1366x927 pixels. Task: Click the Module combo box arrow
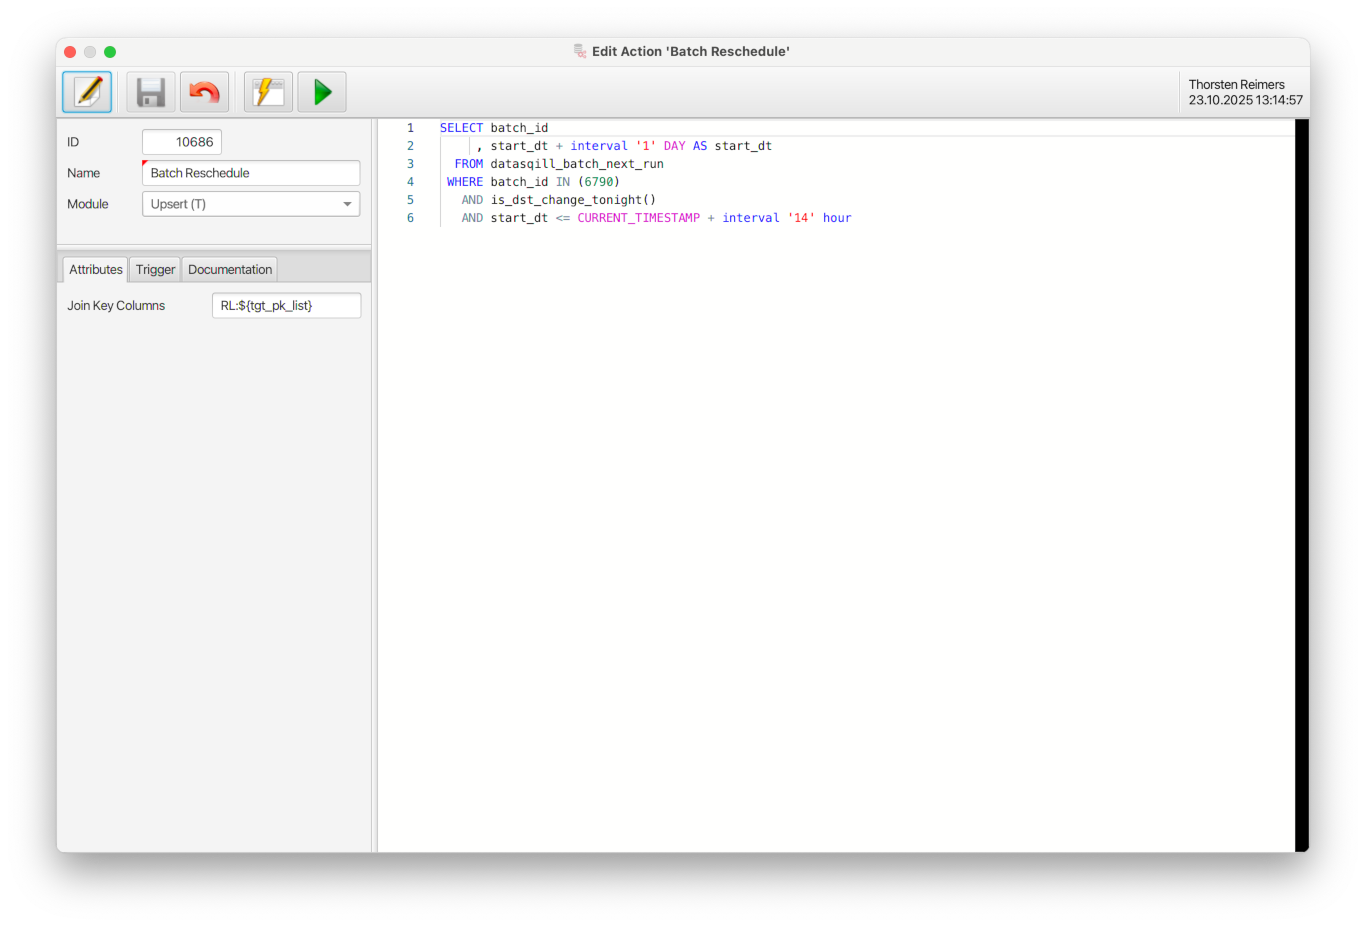347,204
